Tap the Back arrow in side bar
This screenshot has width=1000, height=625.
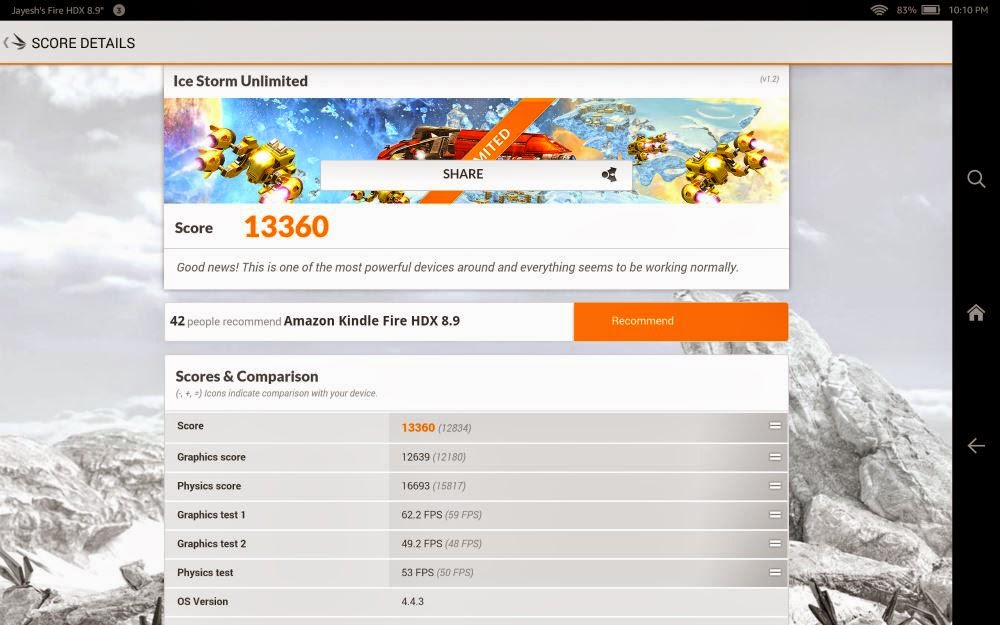tap(976, 445)
